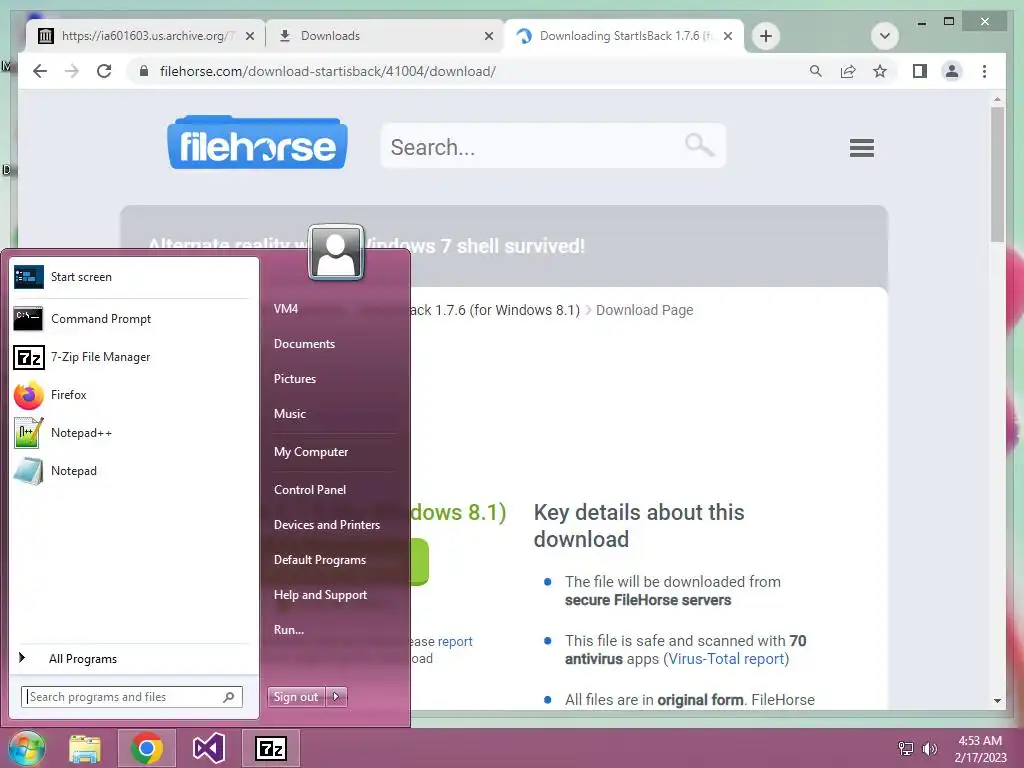1024x768 pixels.
Task: Open Help and Support
Action: click(320, 595)
